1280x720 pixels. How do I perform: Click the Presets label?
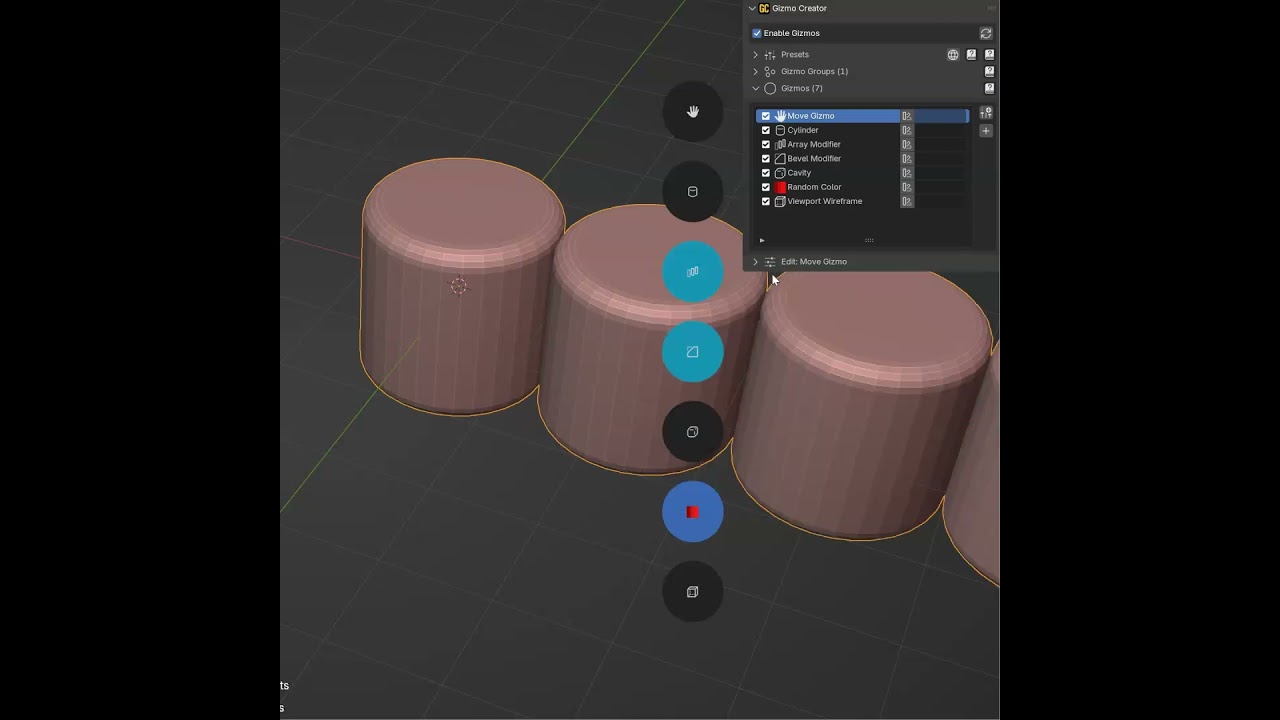795,55
